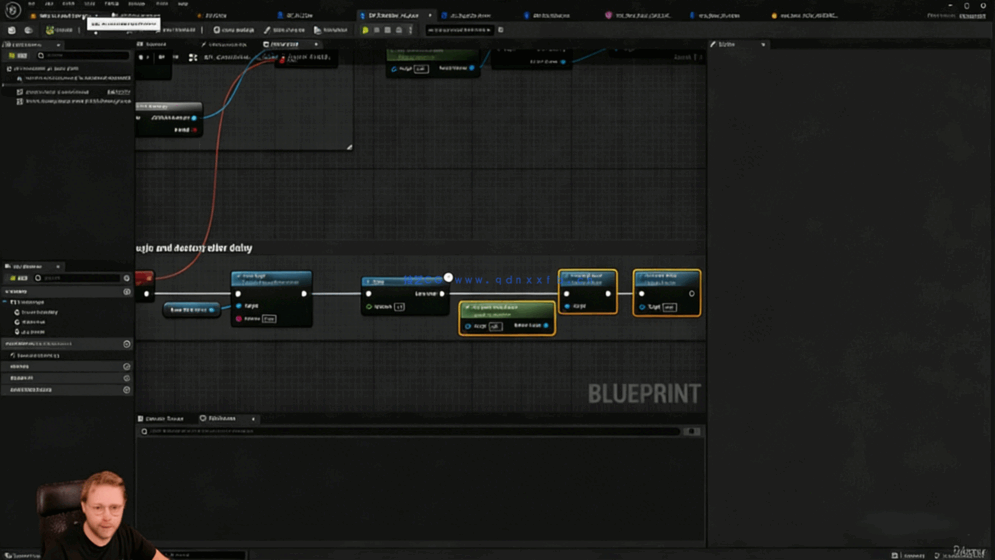995x560 pixels.
Task: Focus the Components panel search field
Action: 82,56
